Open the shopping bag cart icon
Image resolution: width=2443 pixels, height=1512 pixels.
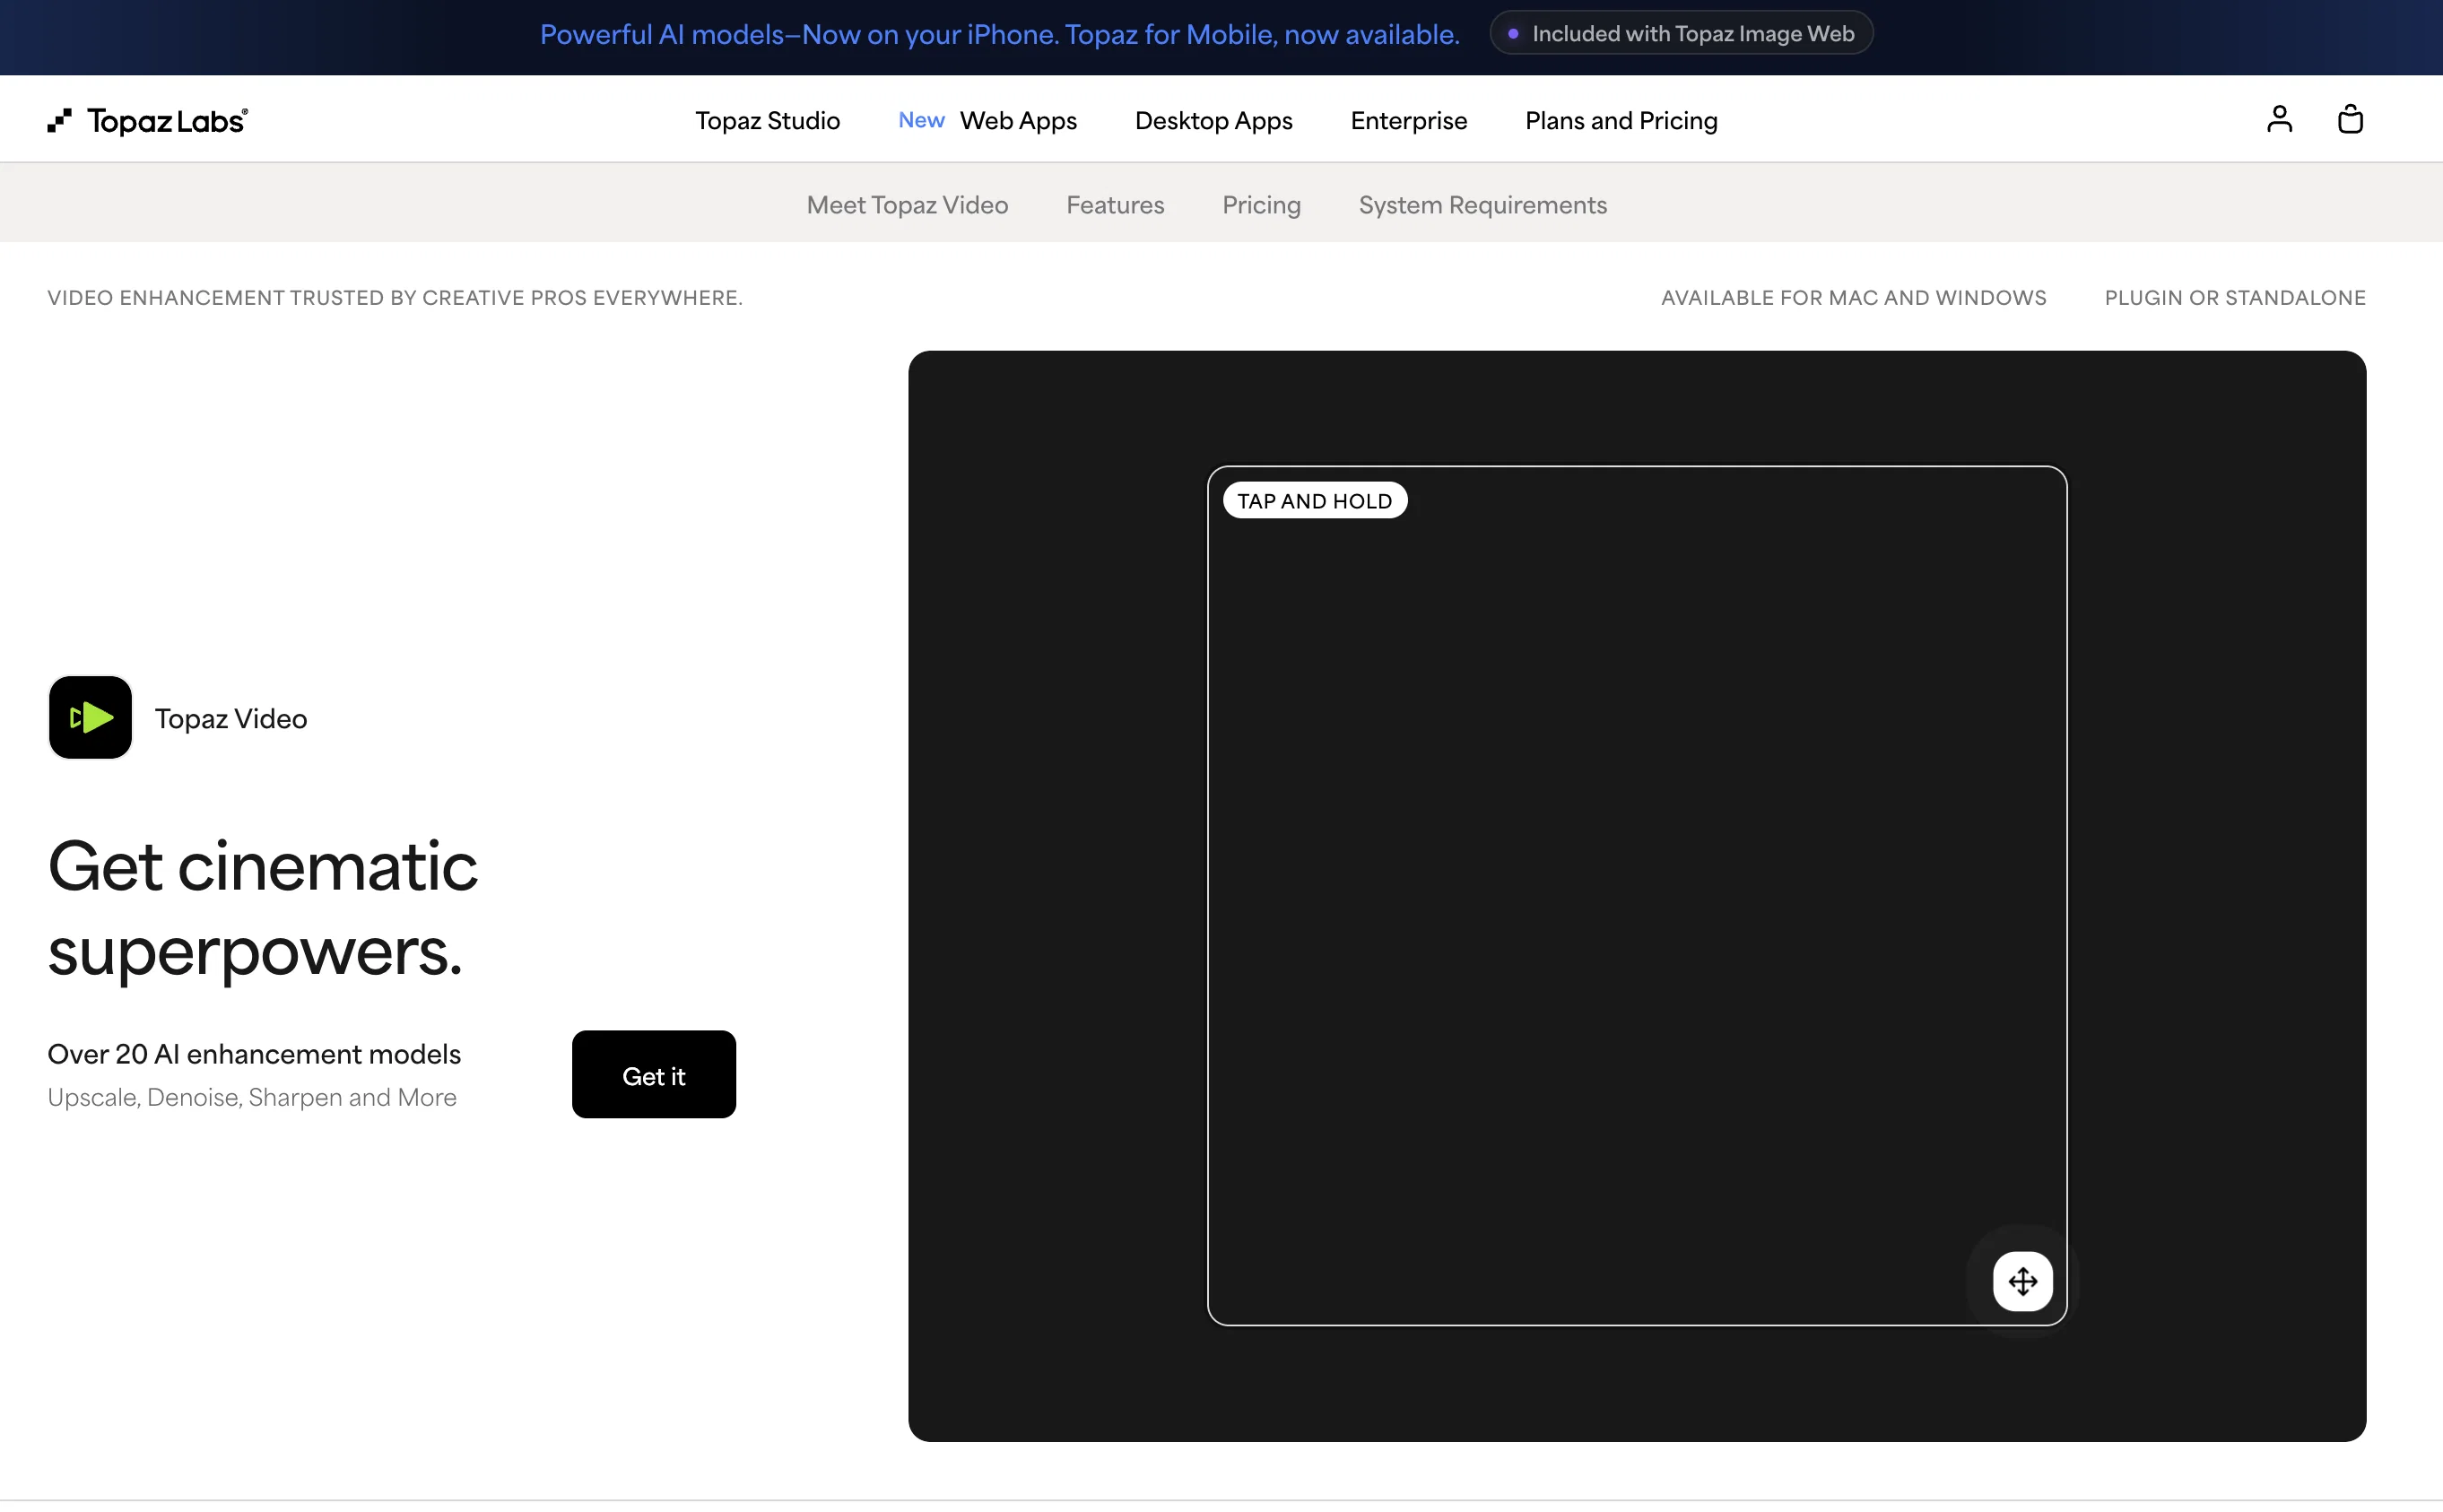click(2350, 119)
